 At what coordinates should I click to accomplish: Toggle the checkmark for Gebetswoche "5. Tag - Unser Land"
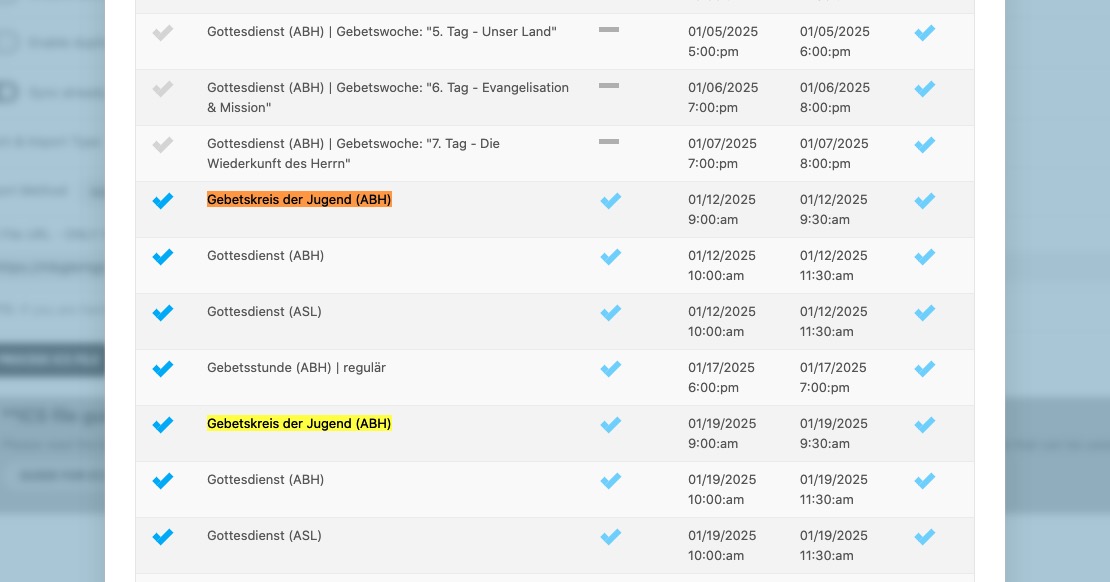(163, 33)
